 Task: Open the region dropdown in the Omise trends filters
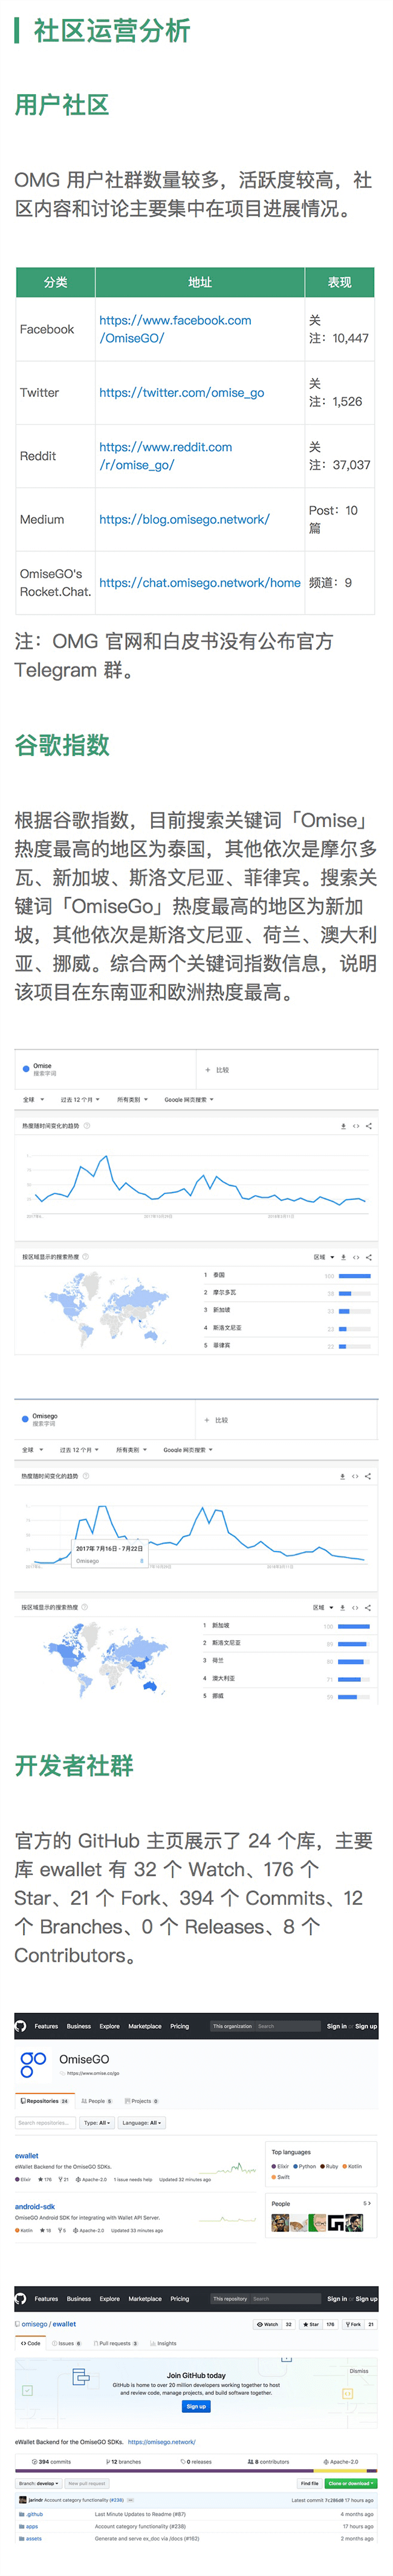[x=33, y=1100]
